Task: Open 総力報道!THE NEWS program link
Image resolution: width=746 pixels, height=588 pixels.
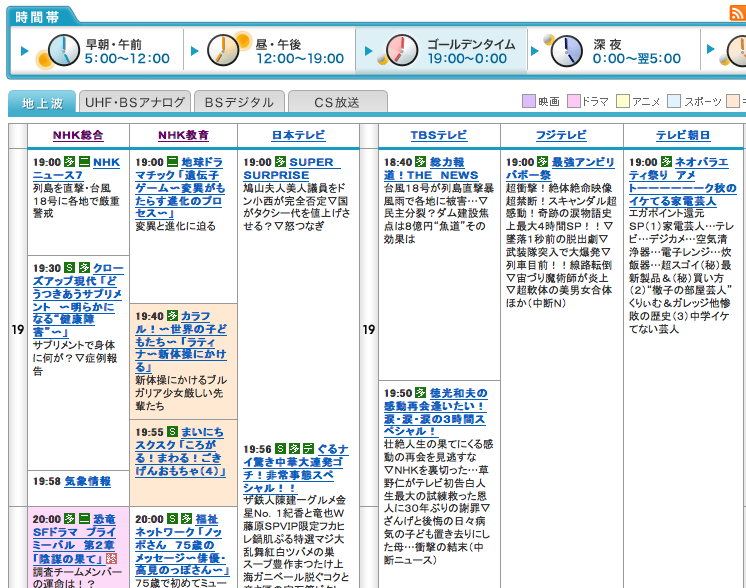Action: (431, 168)
